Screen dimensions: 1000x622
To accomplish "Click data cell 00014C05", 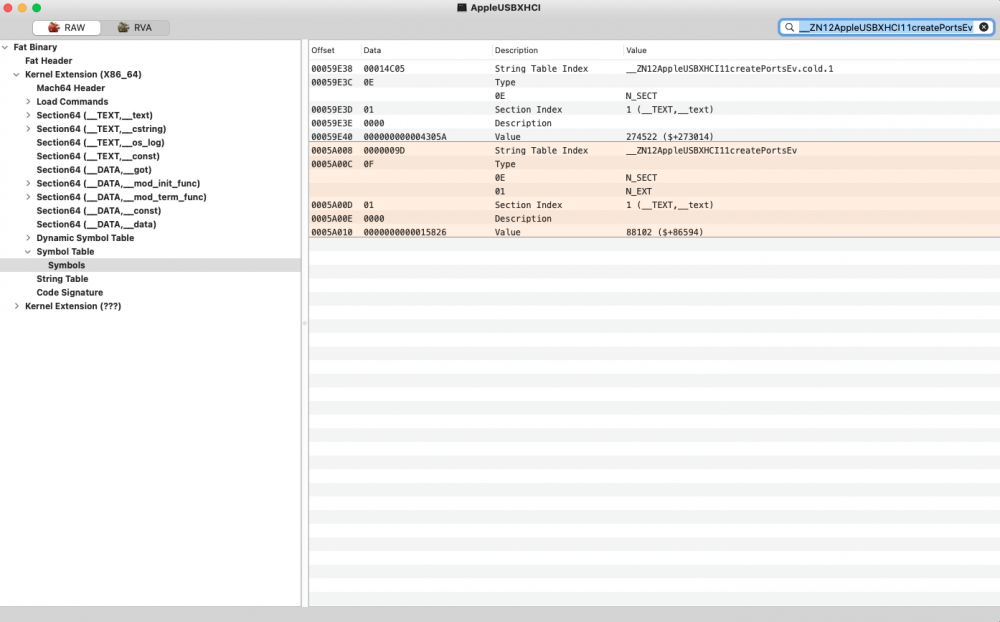I will pos(384,69).
